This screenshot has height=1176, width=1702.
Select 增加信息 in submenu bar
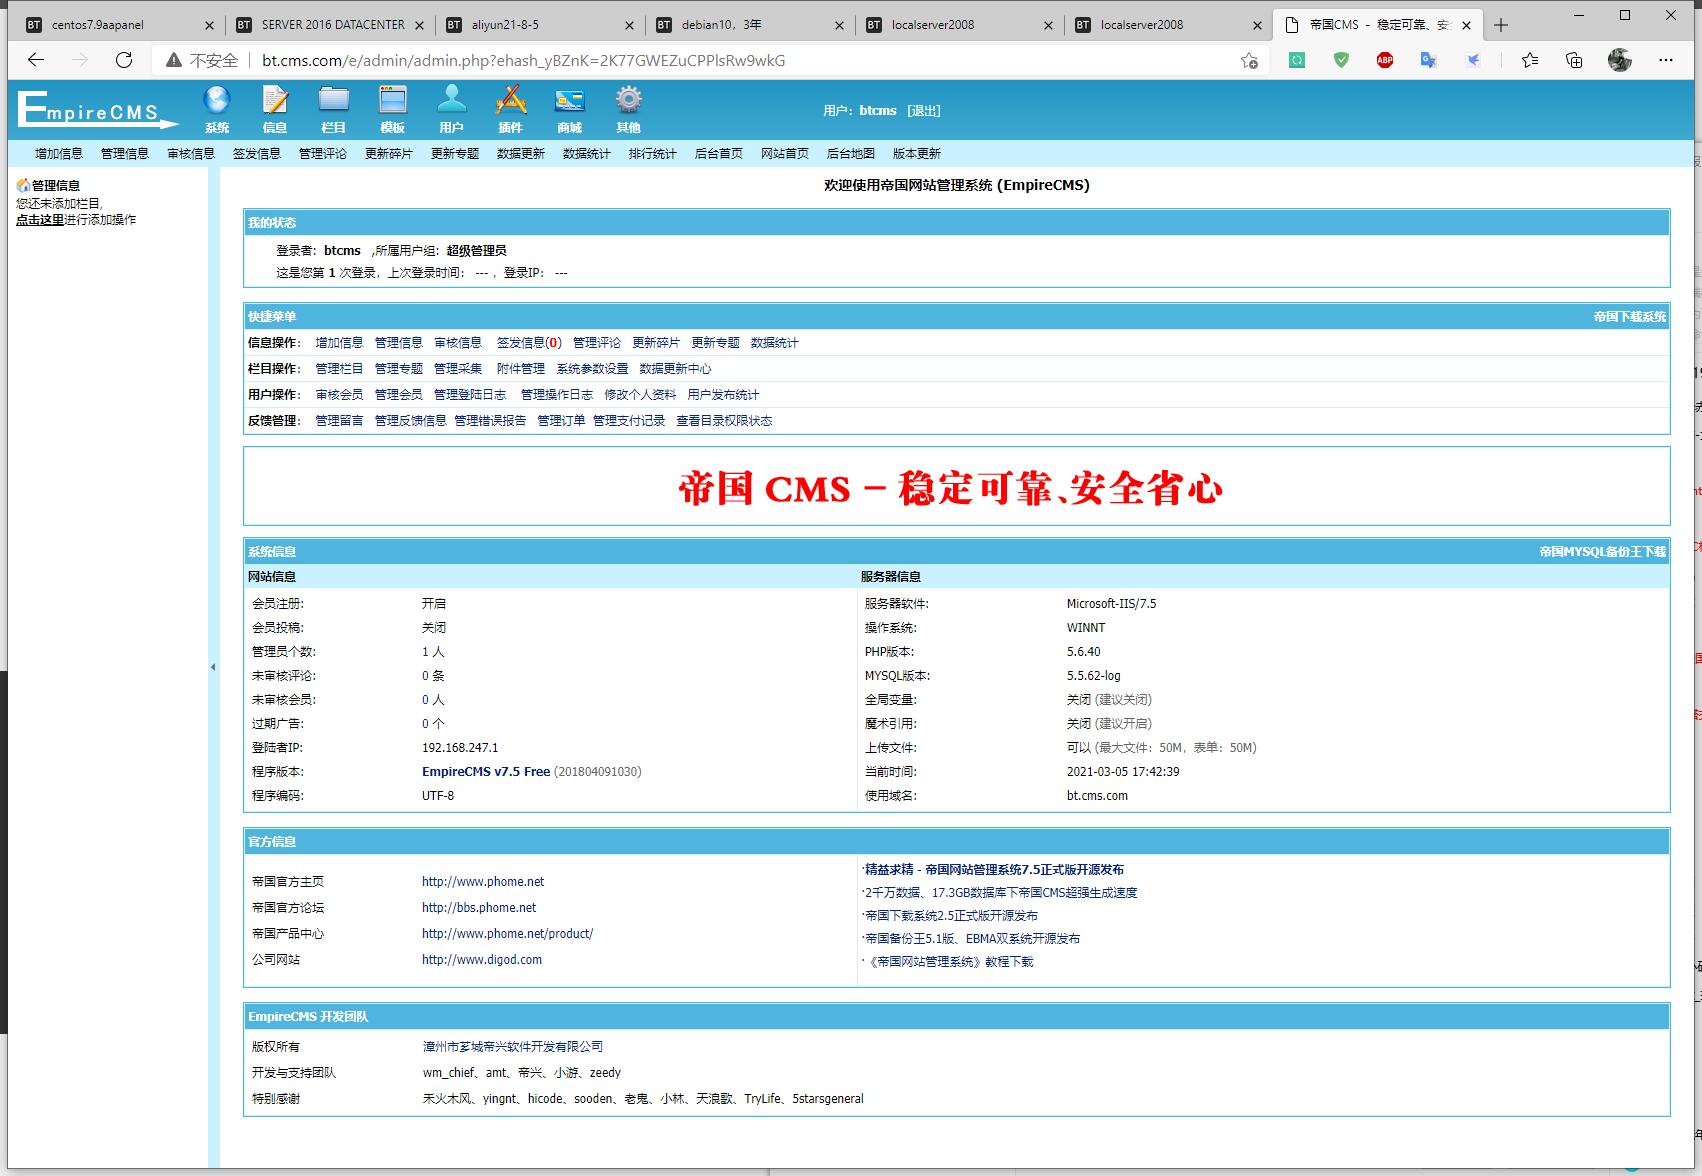click(x=59, y=153)
